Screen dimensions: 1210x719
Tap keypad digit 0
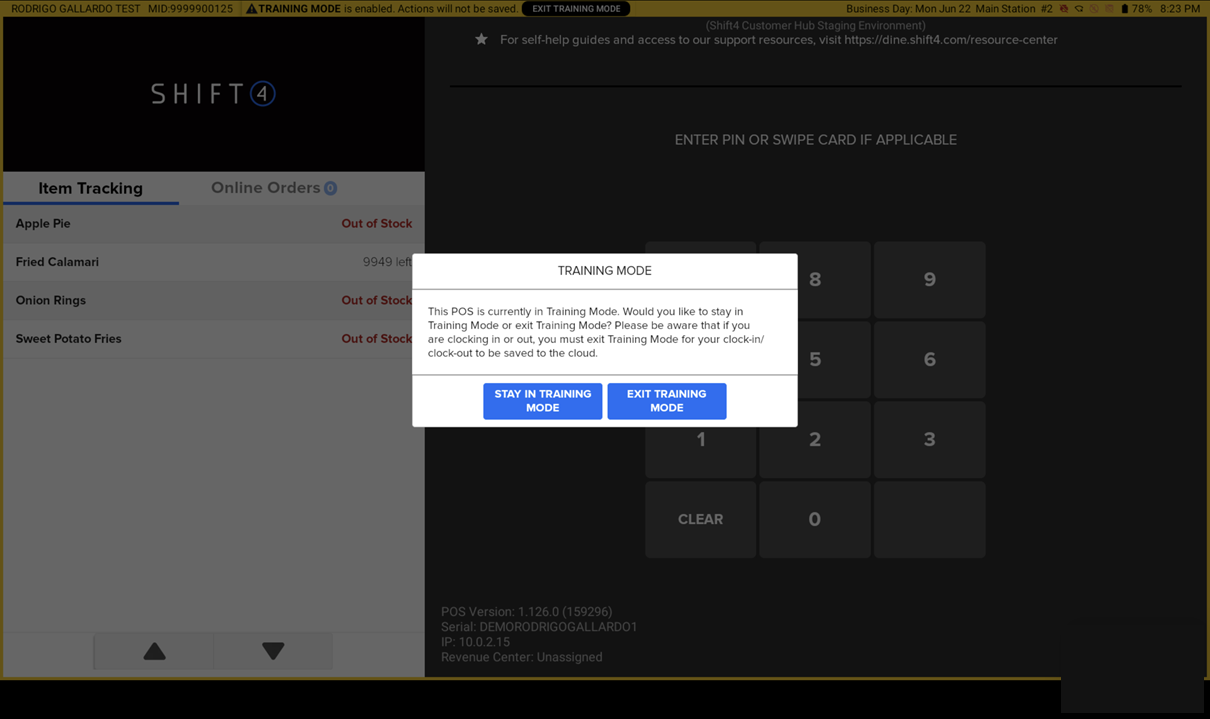coord(815,519)
